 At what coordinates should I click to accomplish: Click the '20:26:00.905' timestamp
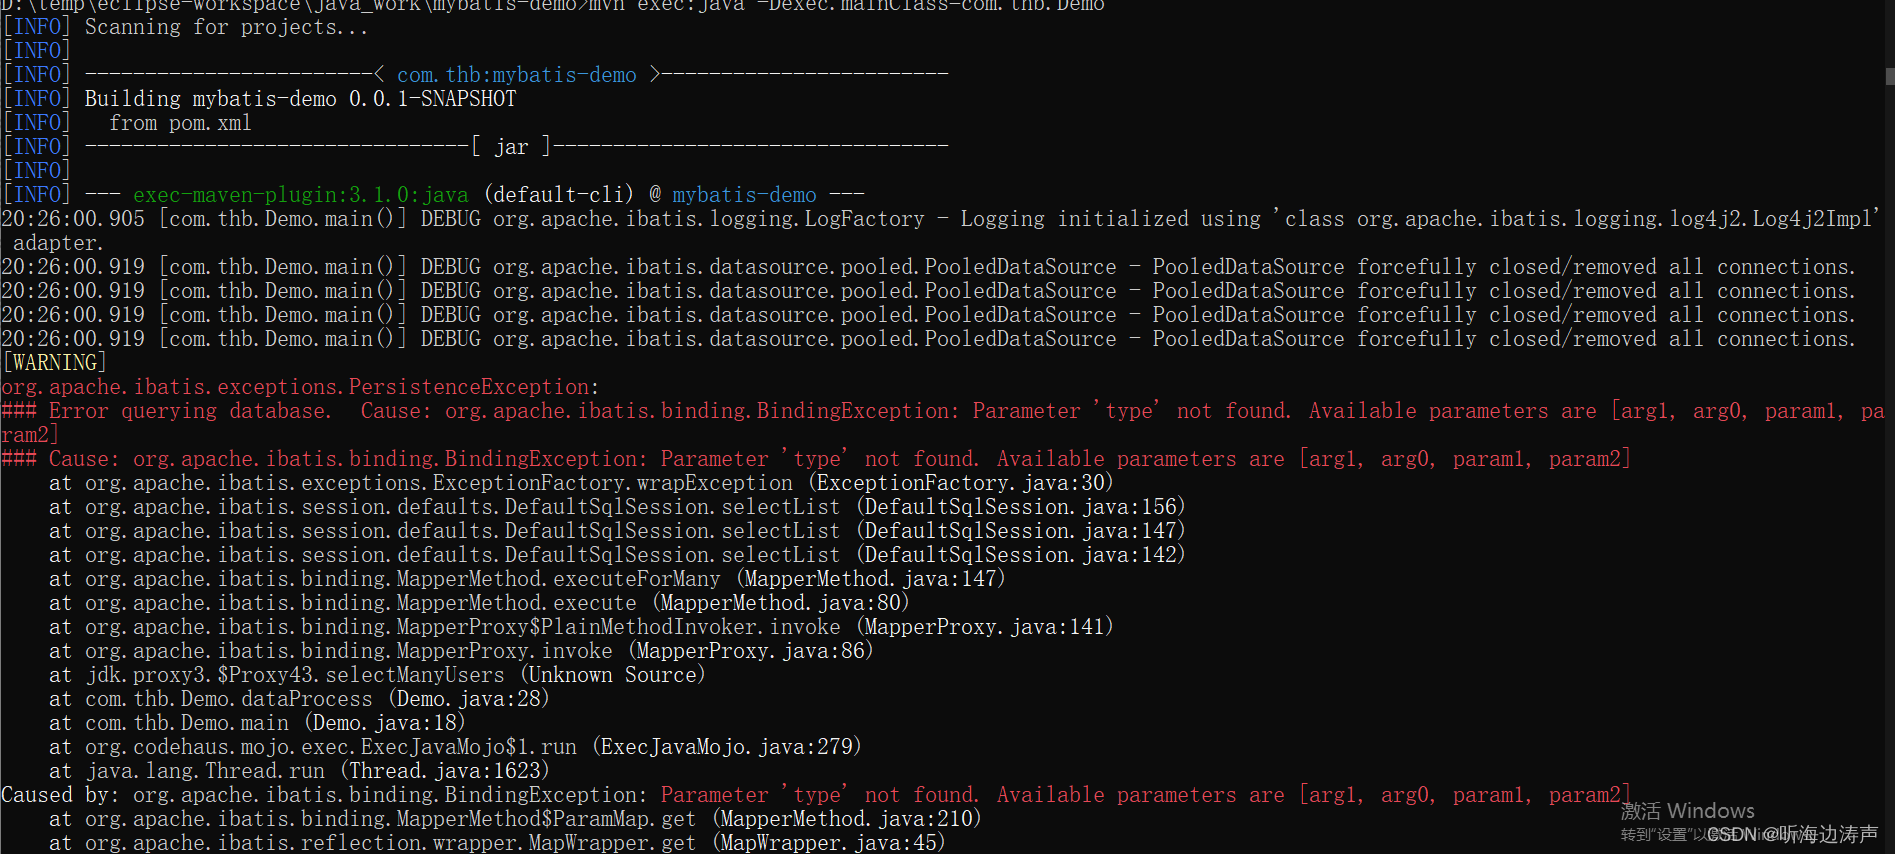coord(73,219)
